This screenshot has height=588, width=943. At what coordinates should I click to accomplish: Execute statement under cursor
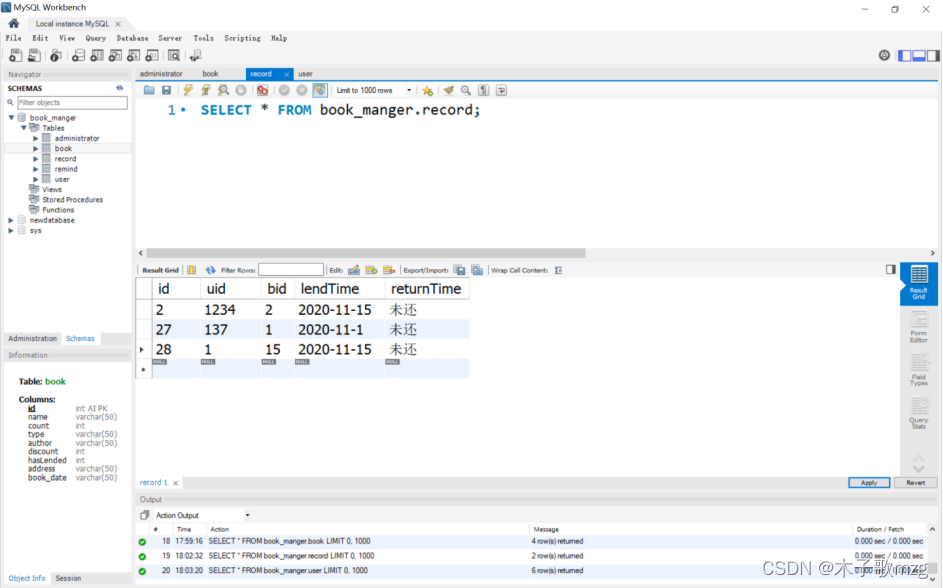click(206, 90)
